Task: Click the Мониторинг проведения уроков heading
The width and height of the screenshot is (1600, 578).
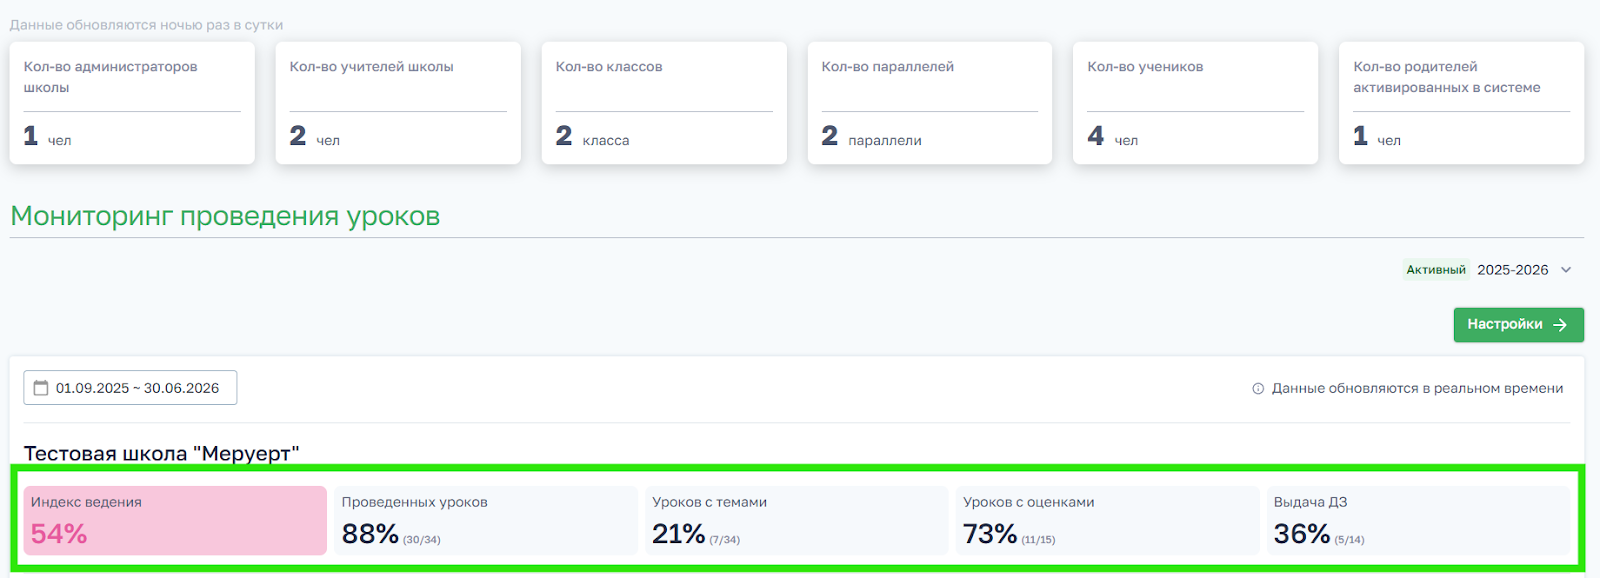Action: pos(225,216)
